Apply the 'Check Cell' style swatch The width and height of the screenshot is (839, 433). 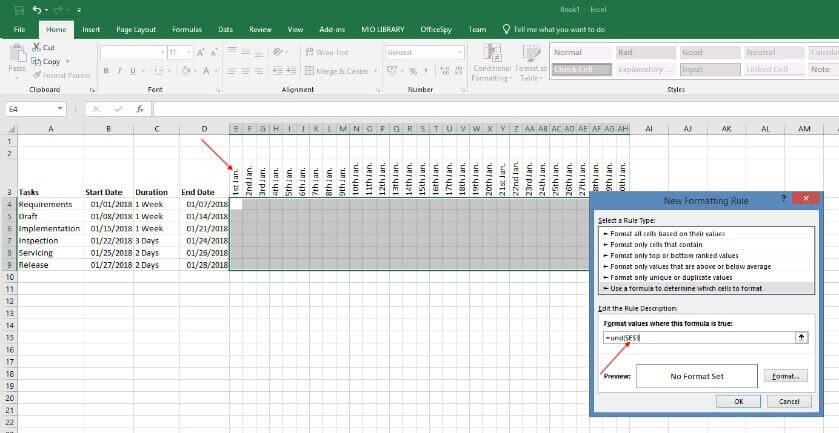point(580,70)
